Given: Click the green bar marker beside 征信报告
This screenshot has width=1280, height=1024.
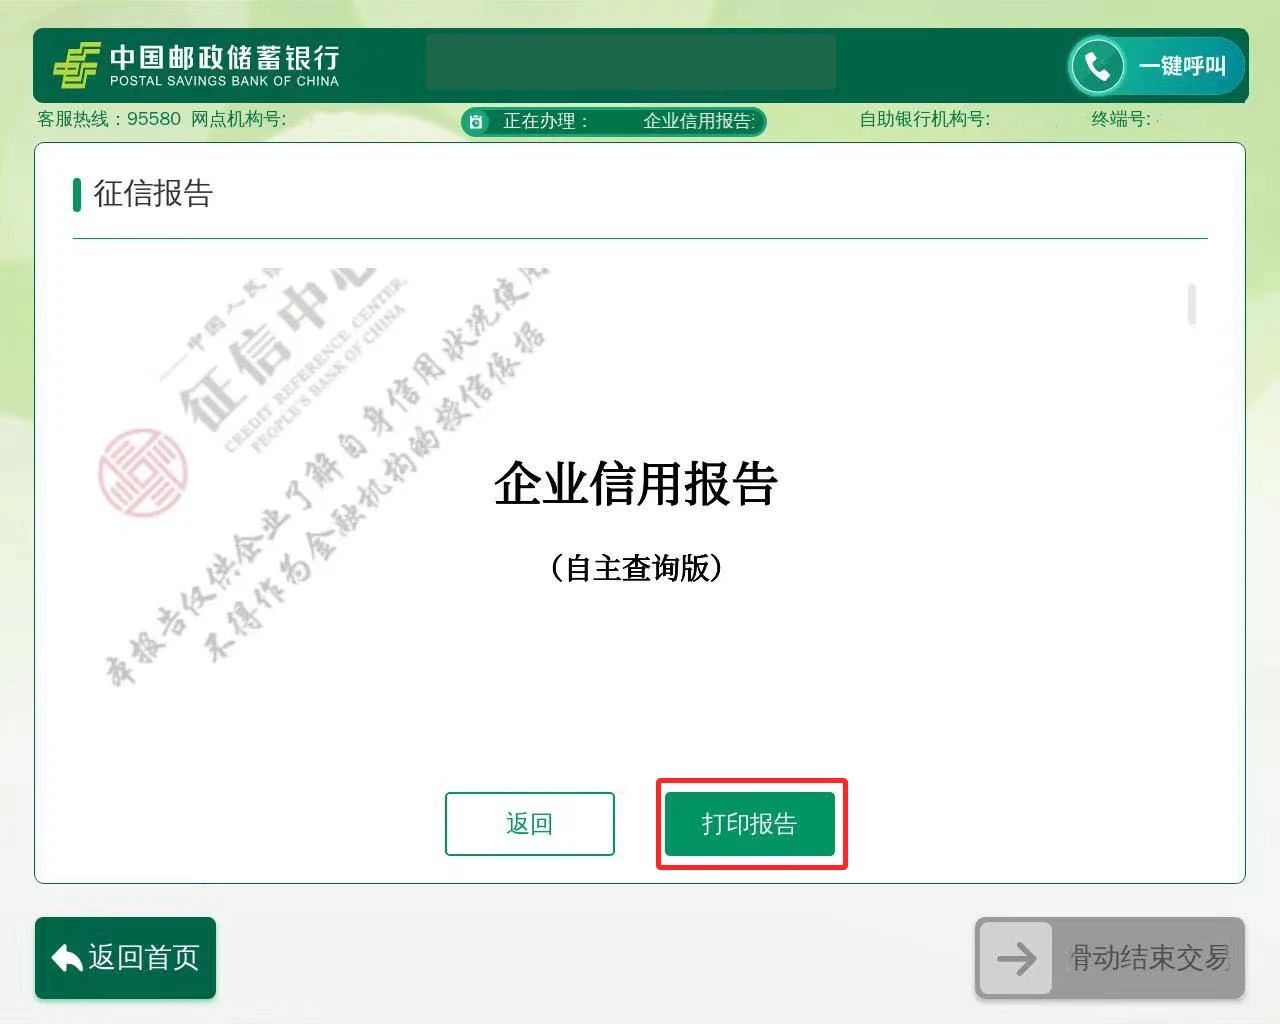Looking at the screenshot, I should (77, 194).
